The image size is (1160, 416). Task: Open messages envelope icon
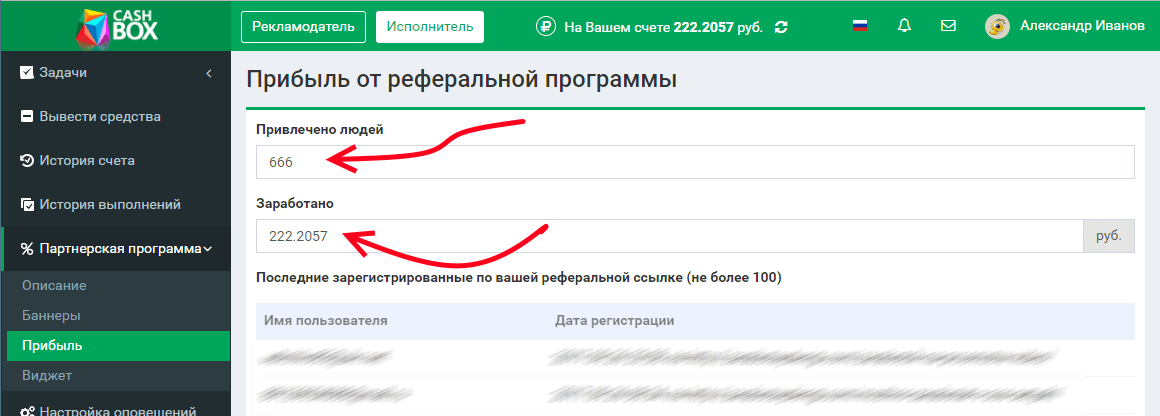(x=949, y=27)
